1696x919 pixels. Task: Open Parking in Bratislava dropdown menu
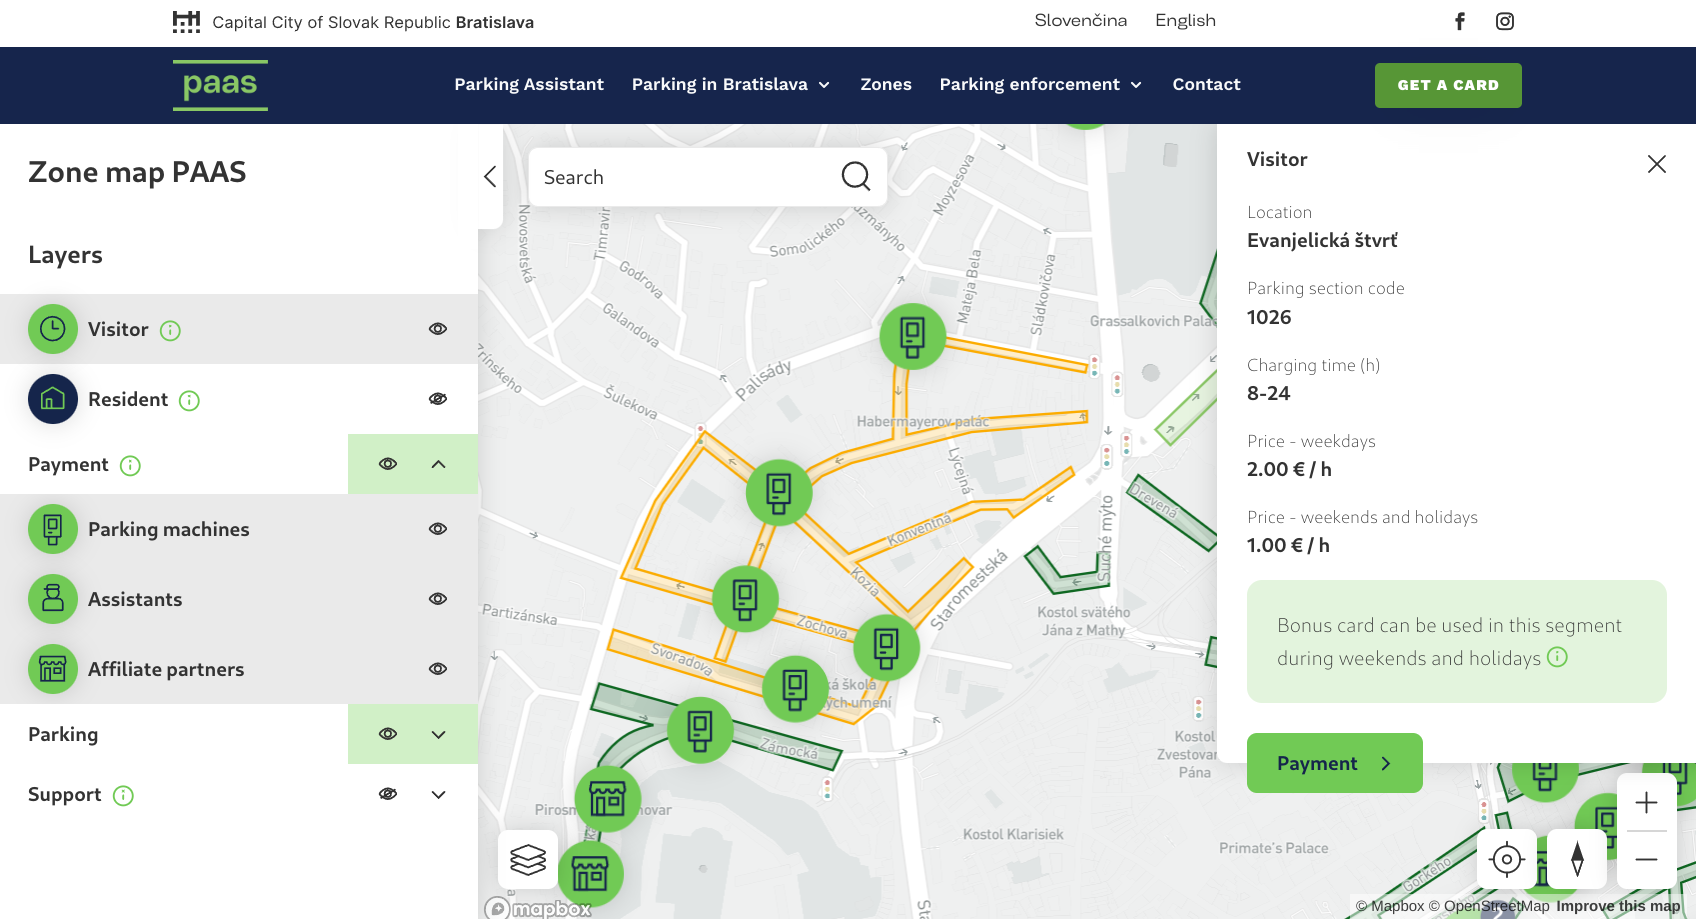[x=730, y=85]
